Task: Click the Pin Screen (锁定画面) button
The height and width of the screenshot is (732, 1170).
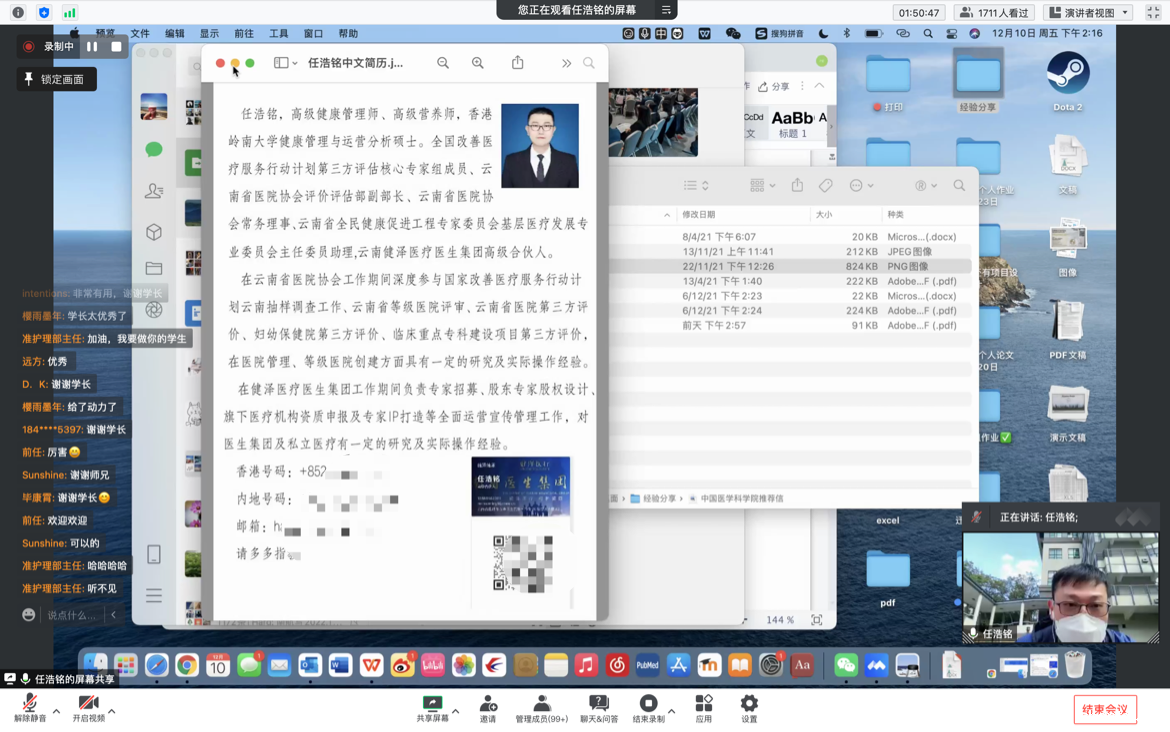Action: tap(56, 79)
